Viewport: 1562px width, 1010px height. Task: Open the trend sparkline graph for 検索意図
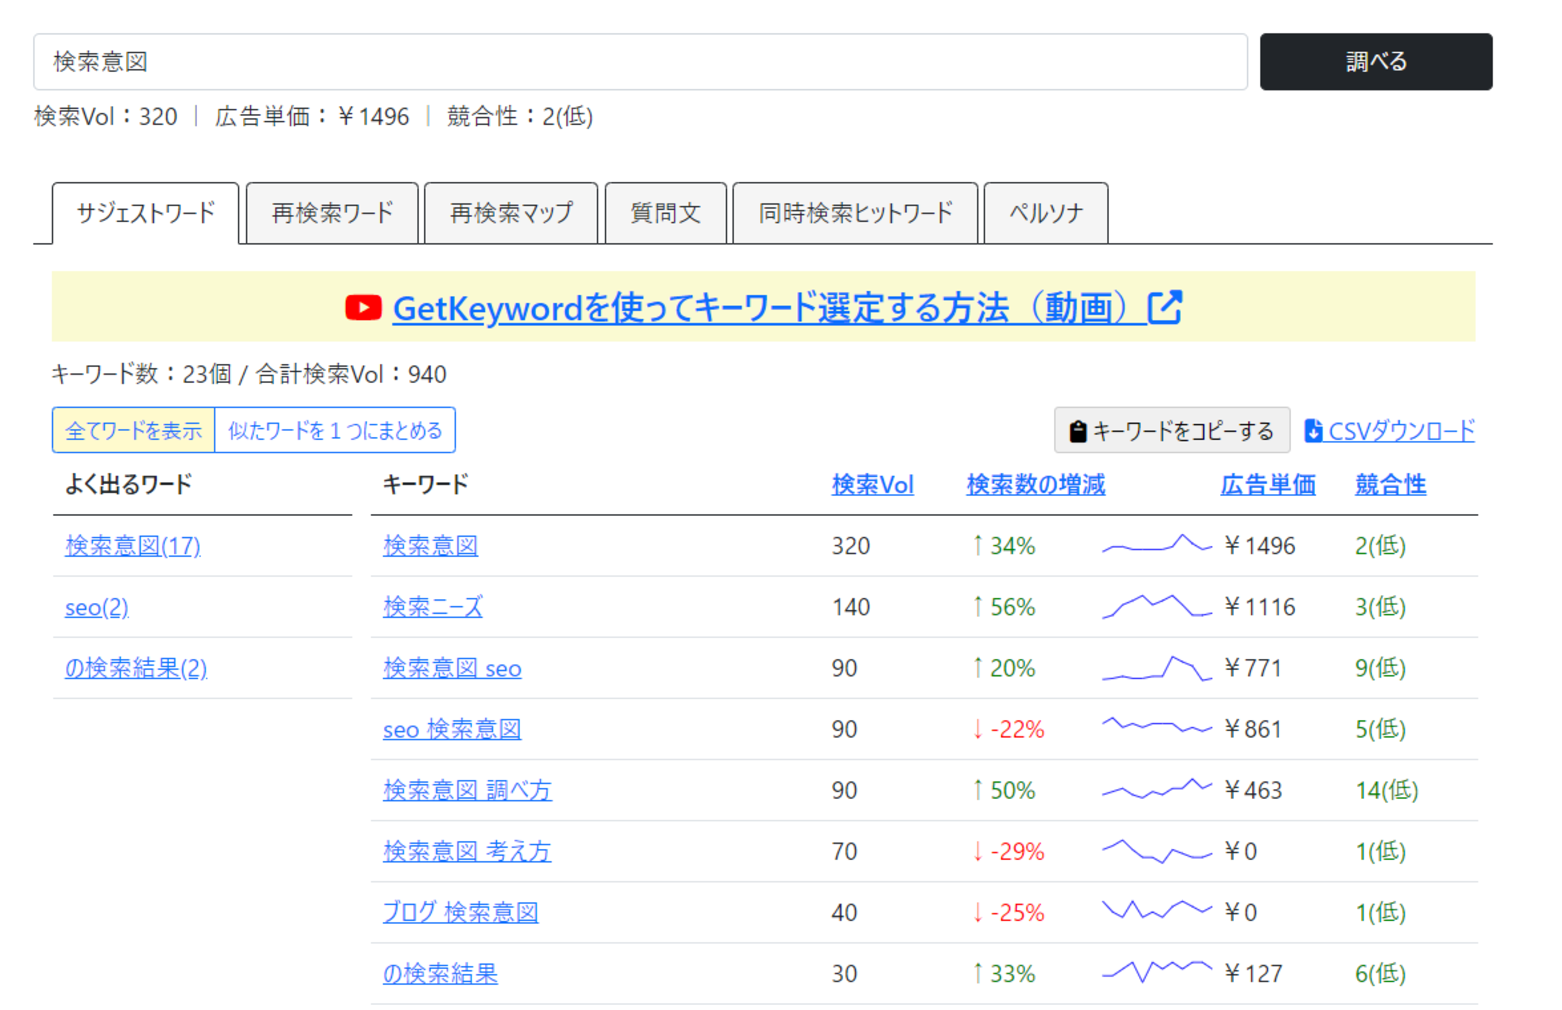pos(1155,546)
